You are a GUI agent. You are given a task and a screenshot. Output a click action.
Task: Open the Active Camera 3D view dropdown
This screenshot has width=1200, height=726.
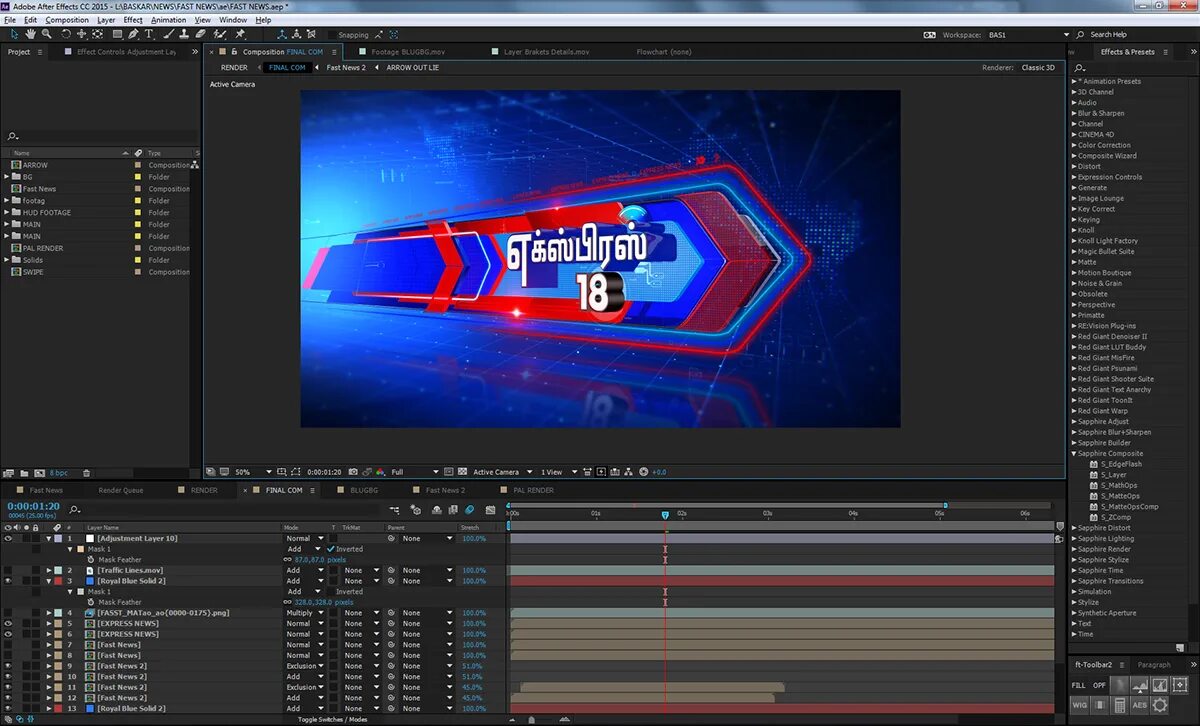503,472
